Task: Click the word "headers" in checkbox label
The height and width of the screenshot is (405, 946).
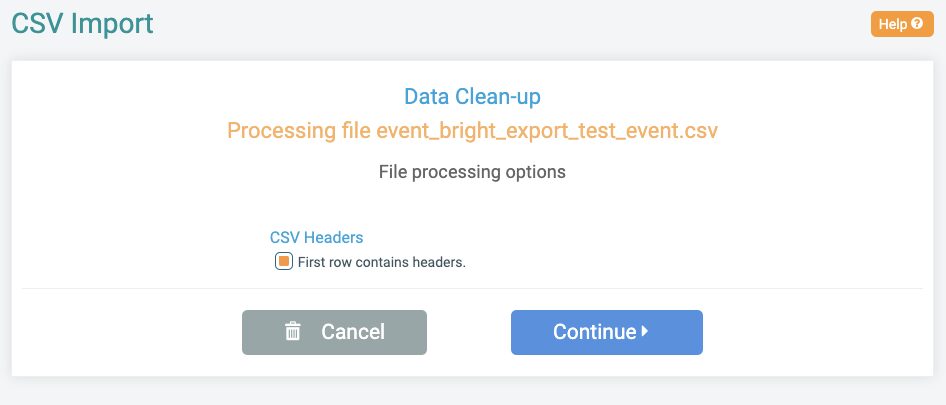Action: (439, 263)
